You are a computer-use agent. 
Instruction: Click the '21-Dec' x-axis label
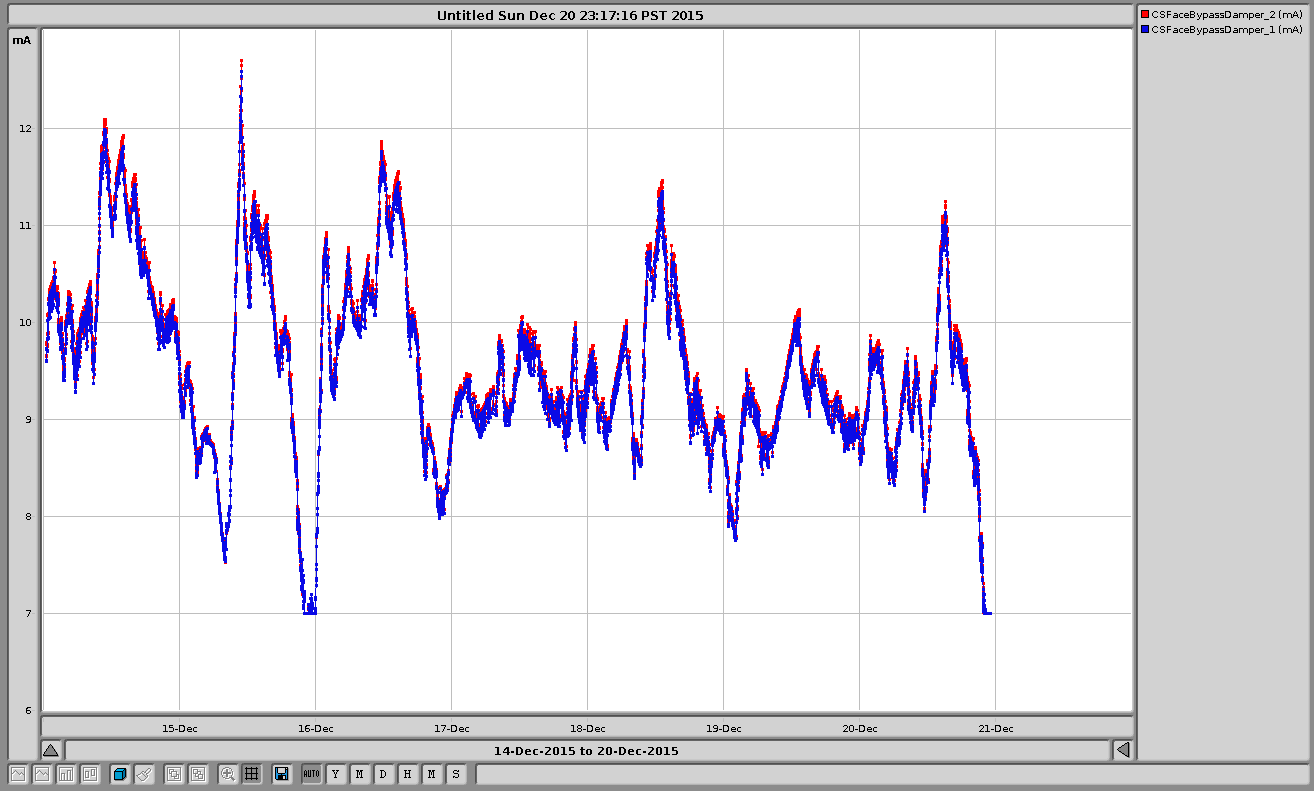point(996,728)
